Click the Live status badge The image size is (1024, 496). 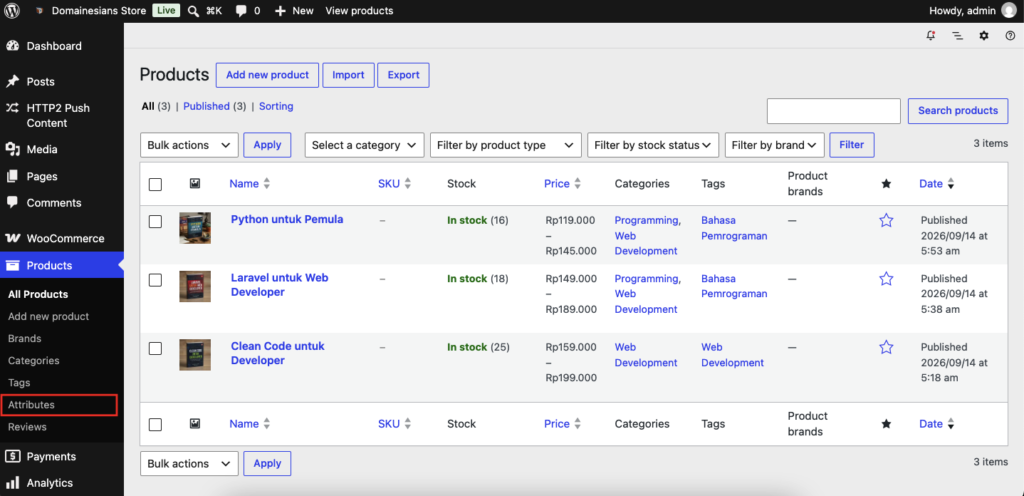(x=166, y=10)
